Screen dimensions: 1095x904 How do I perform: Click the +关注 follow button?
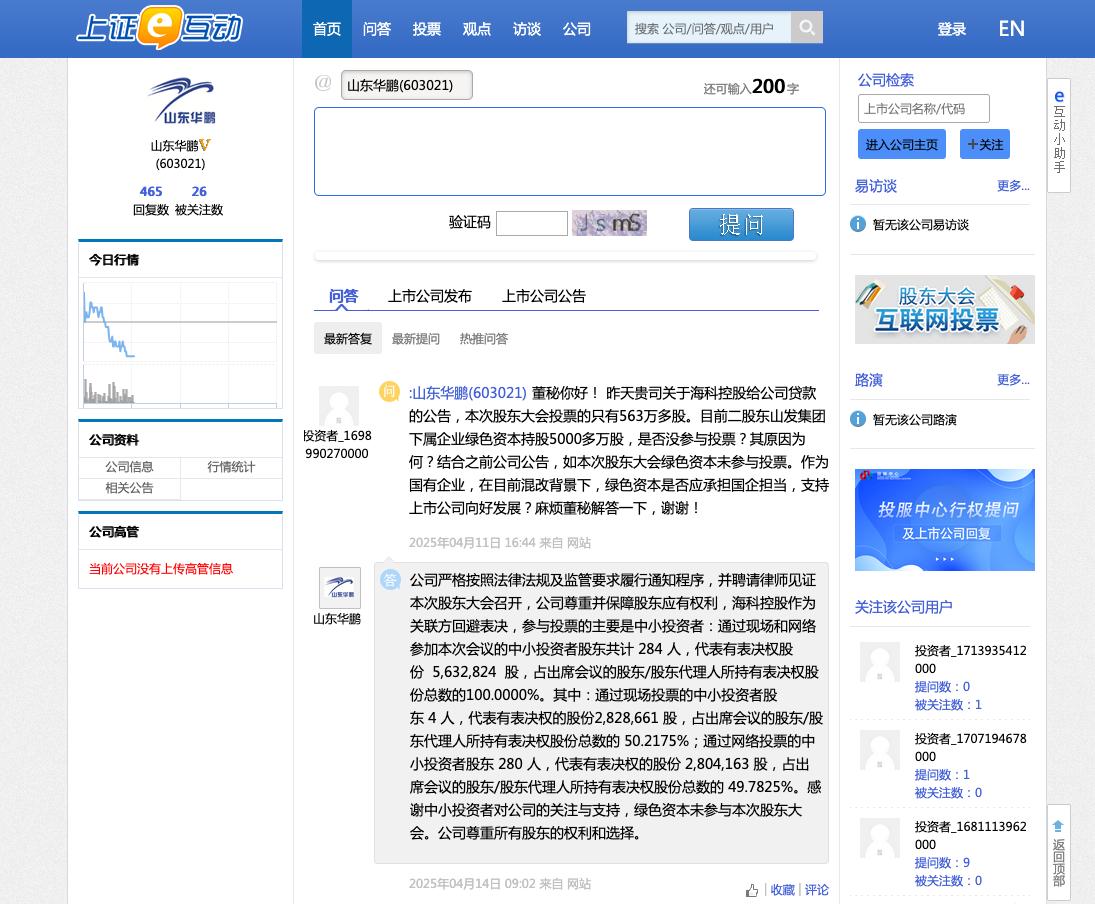984,144
